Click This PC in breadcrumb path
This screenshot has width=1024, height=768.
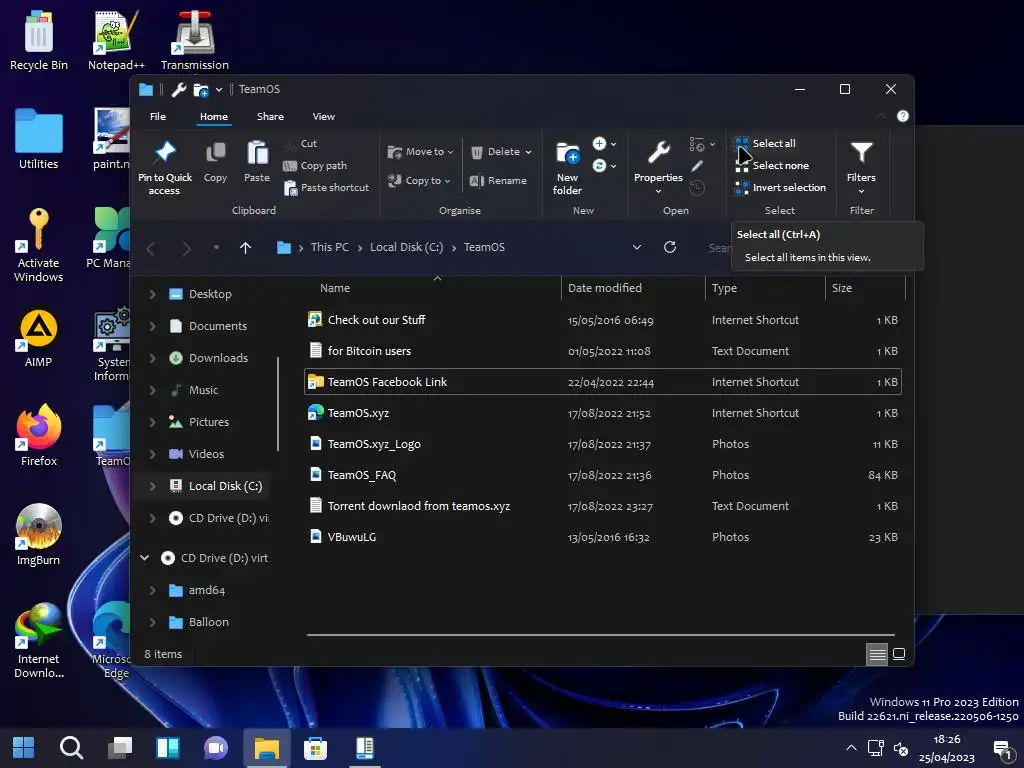[x=330, y=248]
